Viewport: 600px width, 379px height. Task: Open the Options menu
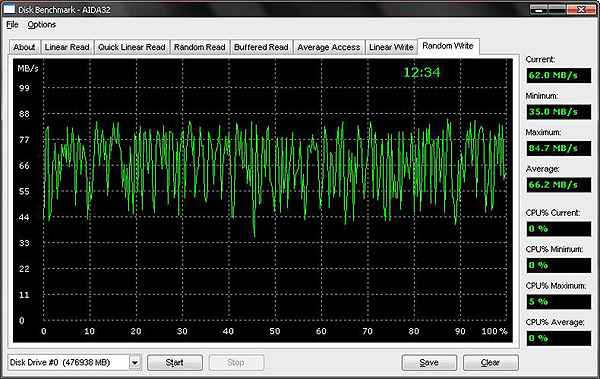(x=41, y=25)
